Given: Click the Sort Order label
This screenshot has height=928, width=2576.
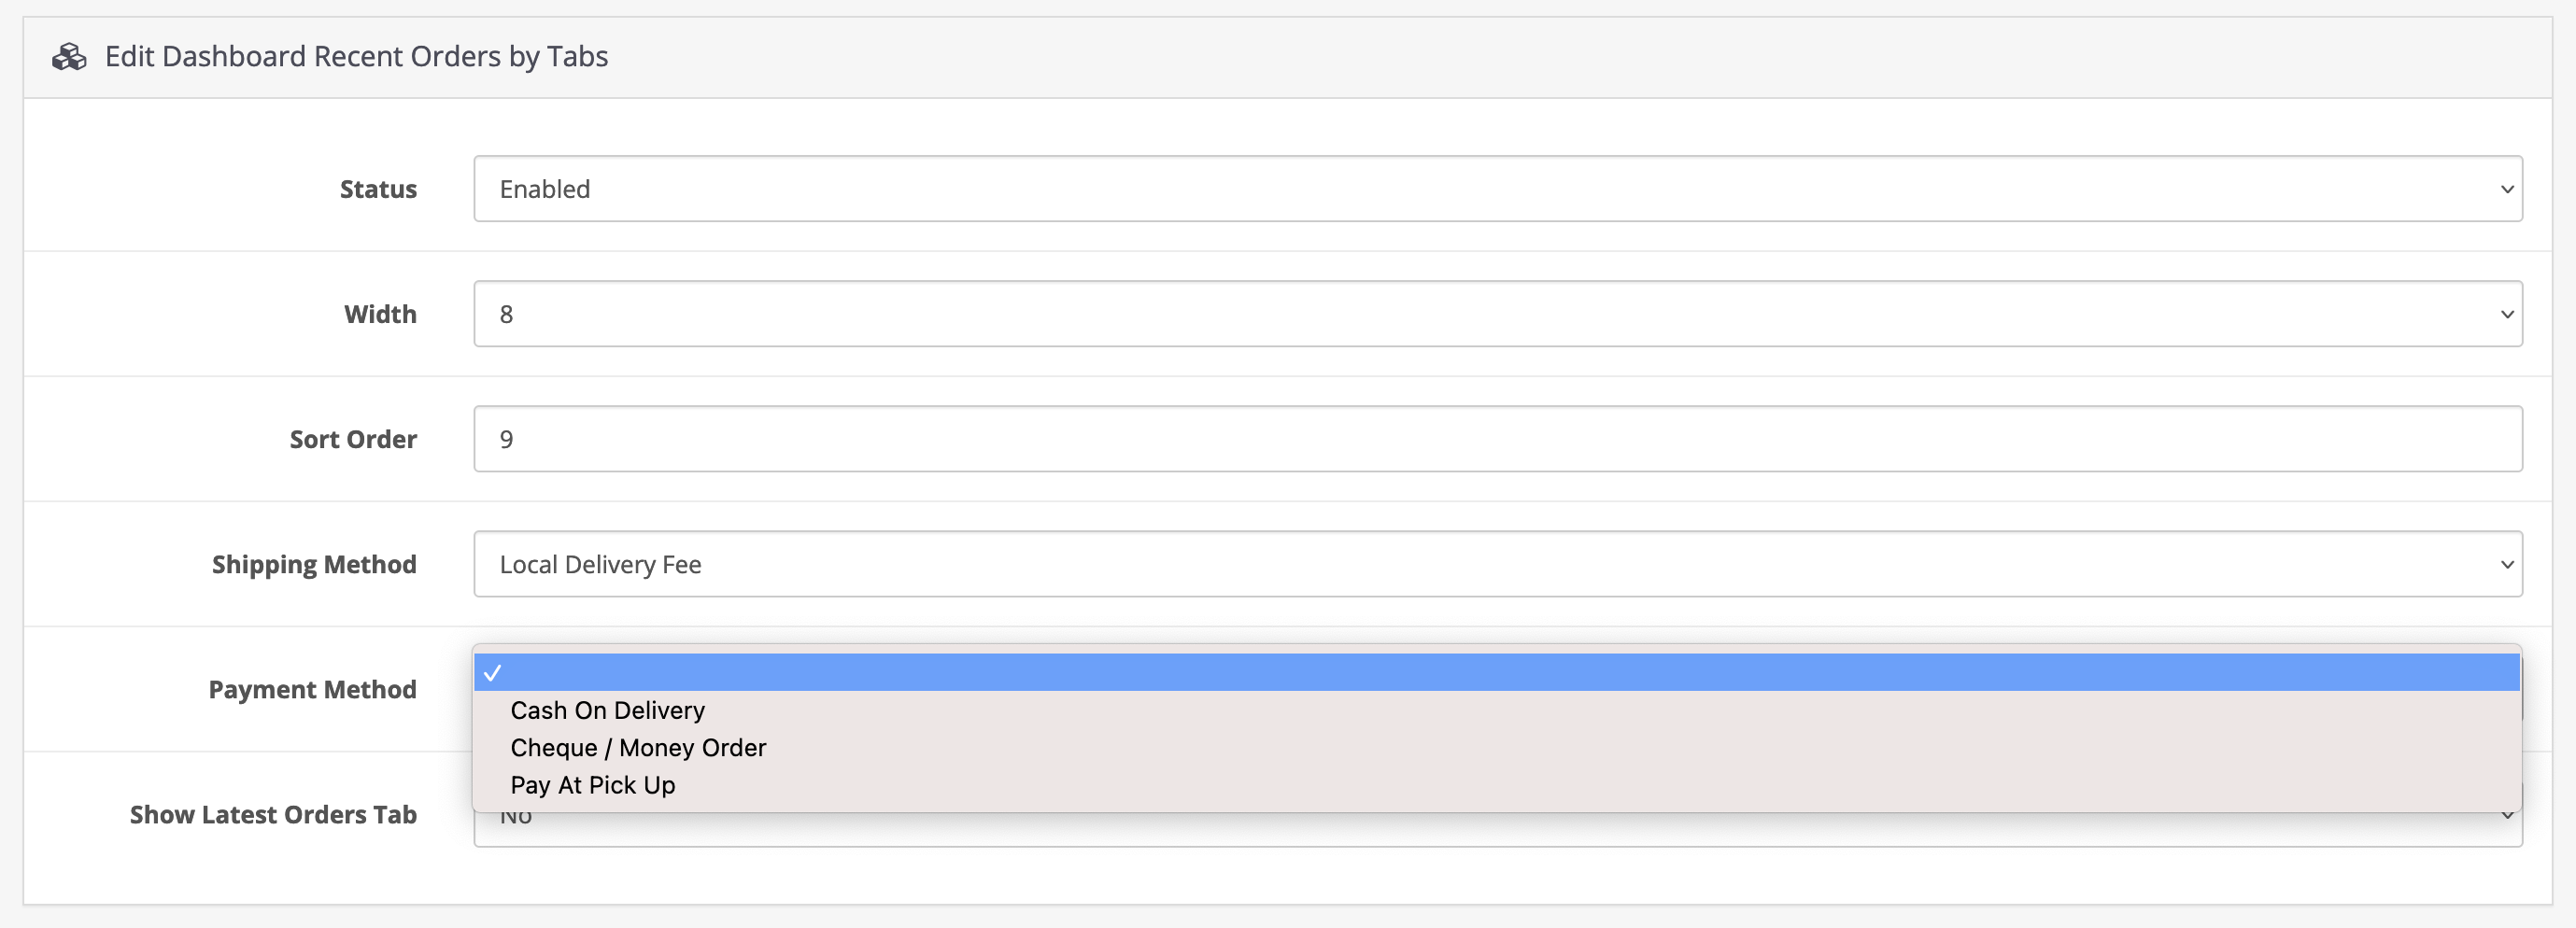Looking at the screenshot, I should [x=353, y=439].
